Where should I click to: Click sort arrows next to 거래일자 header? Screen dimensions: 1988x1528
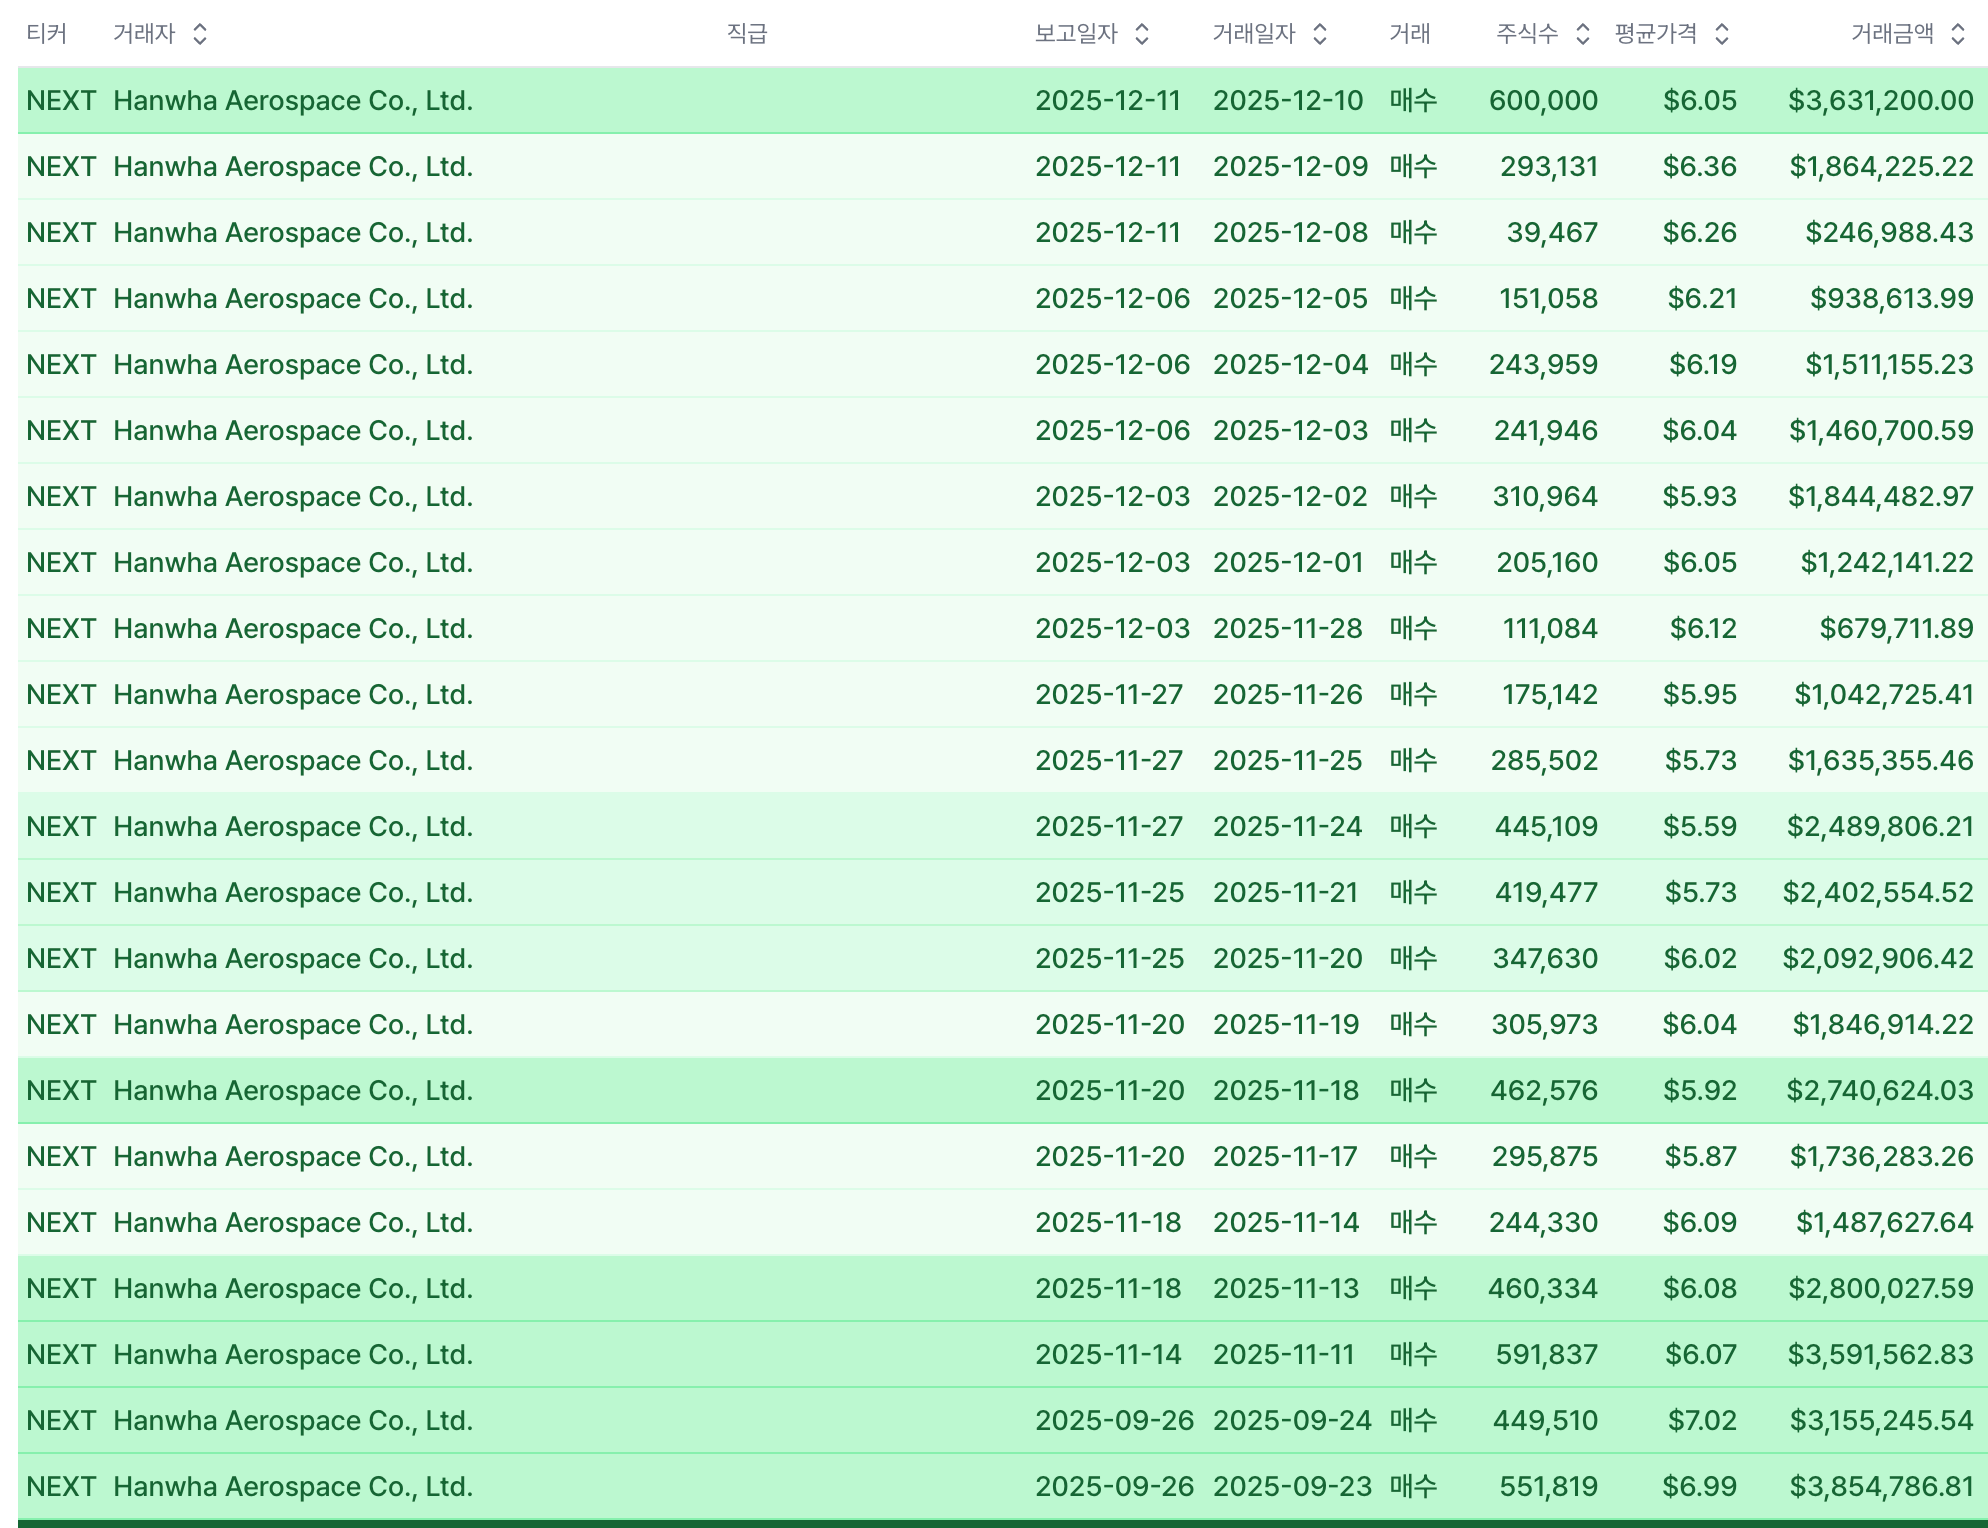1319,34
